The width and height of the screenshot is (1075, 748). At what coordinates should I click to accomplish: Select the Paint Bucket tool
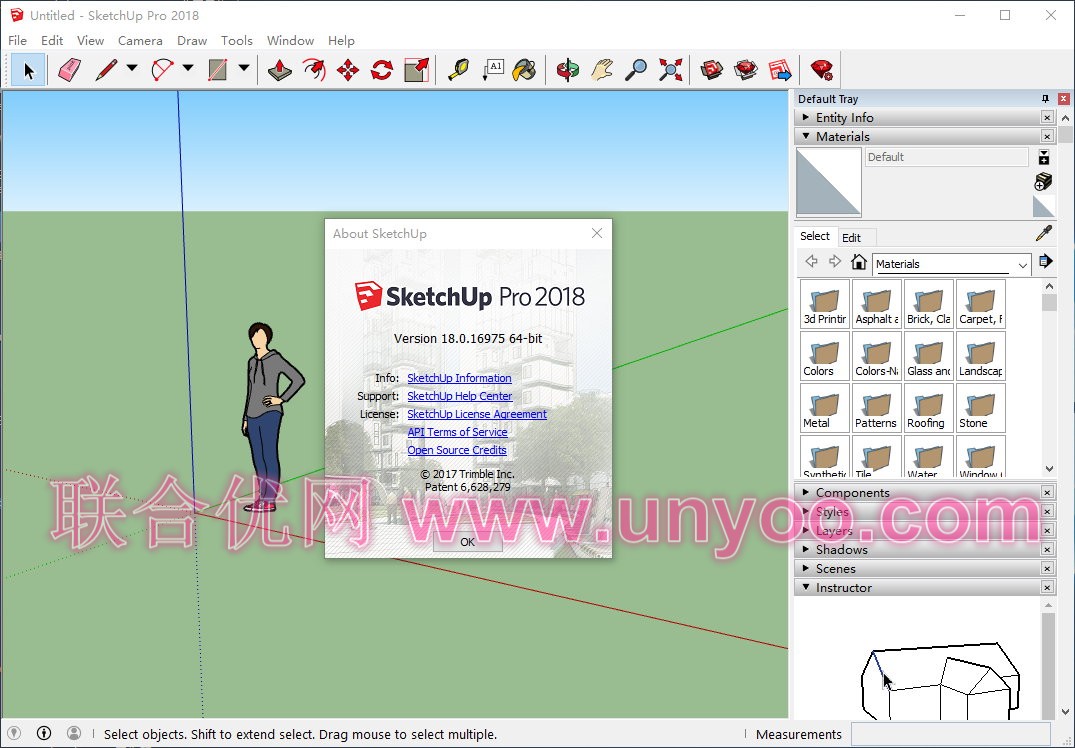pos(525,70)
